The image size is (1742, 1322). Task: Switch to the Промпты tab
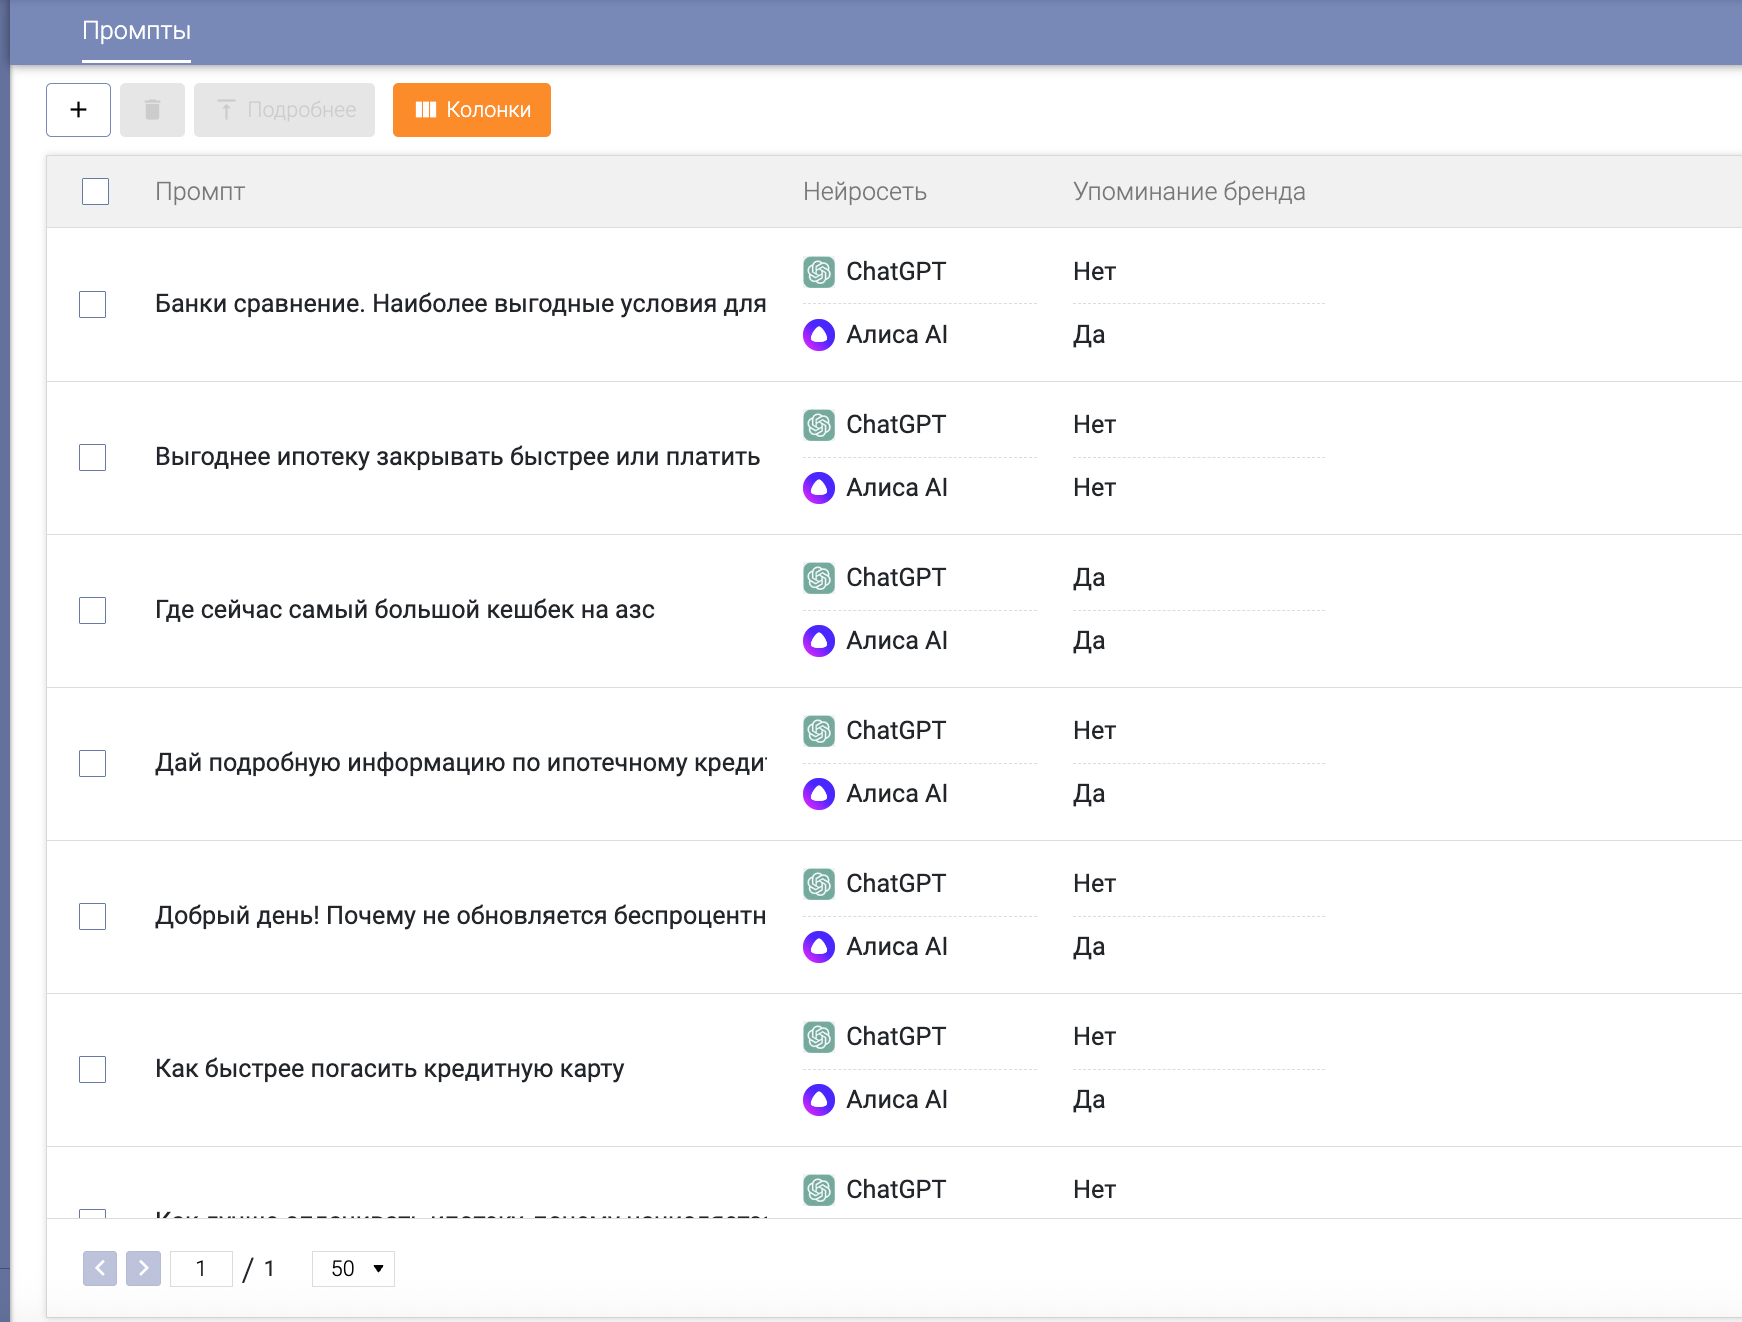click(x=136, y=31)
